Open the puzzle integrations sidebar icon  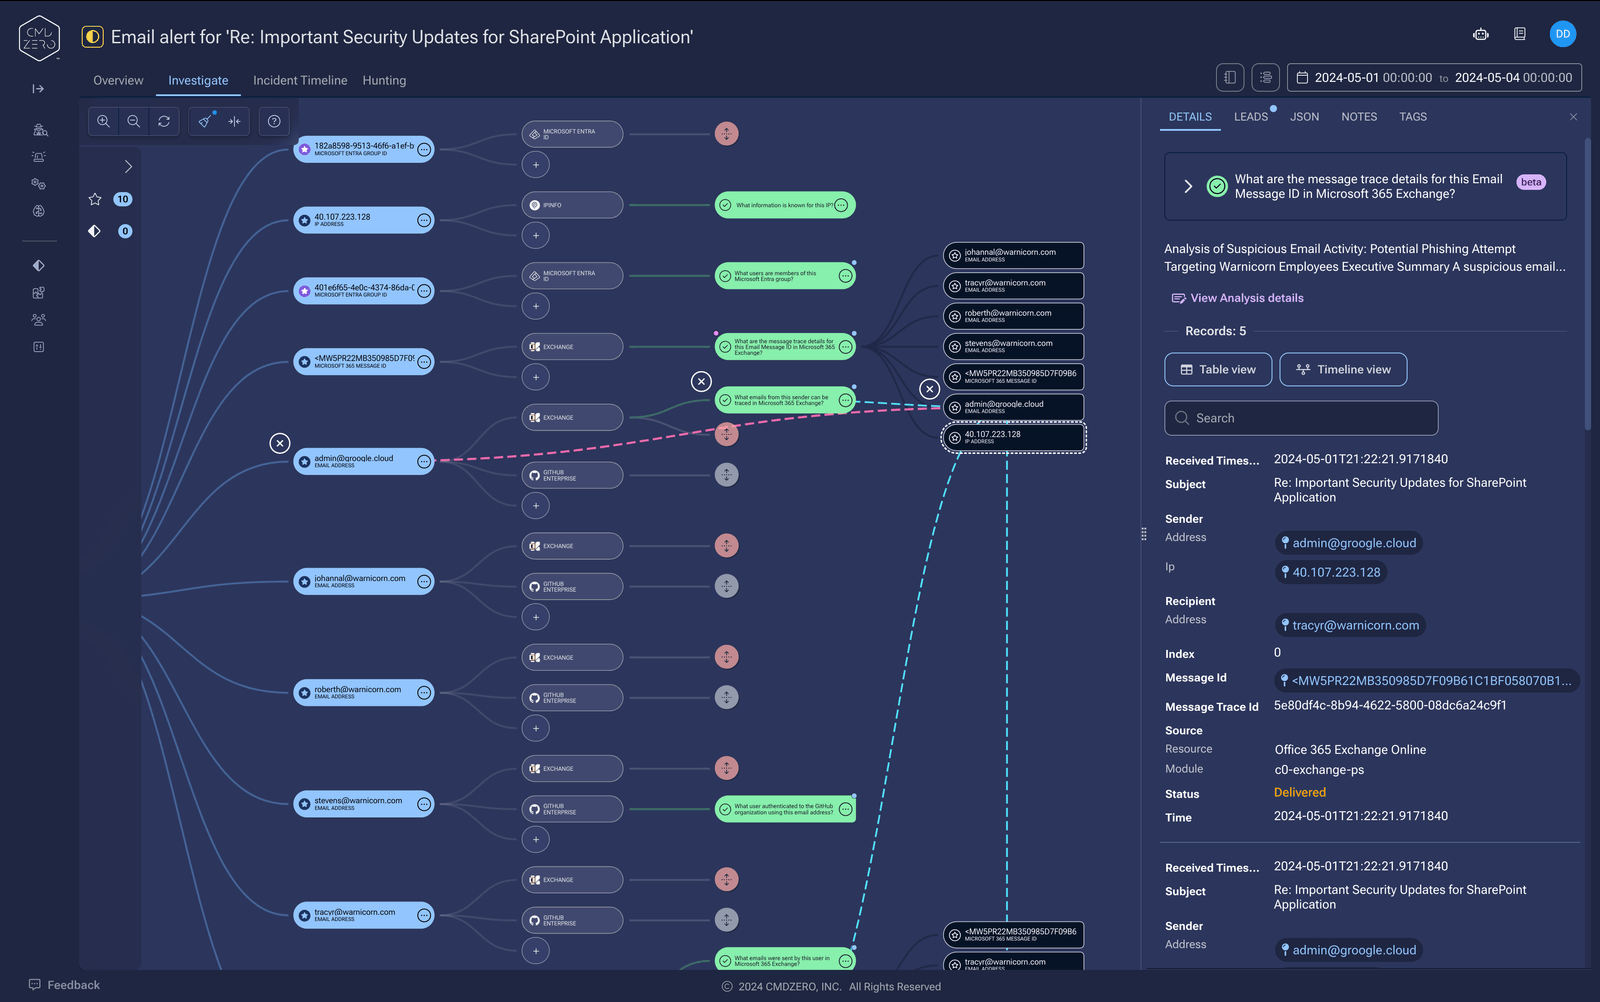[39, 293]
